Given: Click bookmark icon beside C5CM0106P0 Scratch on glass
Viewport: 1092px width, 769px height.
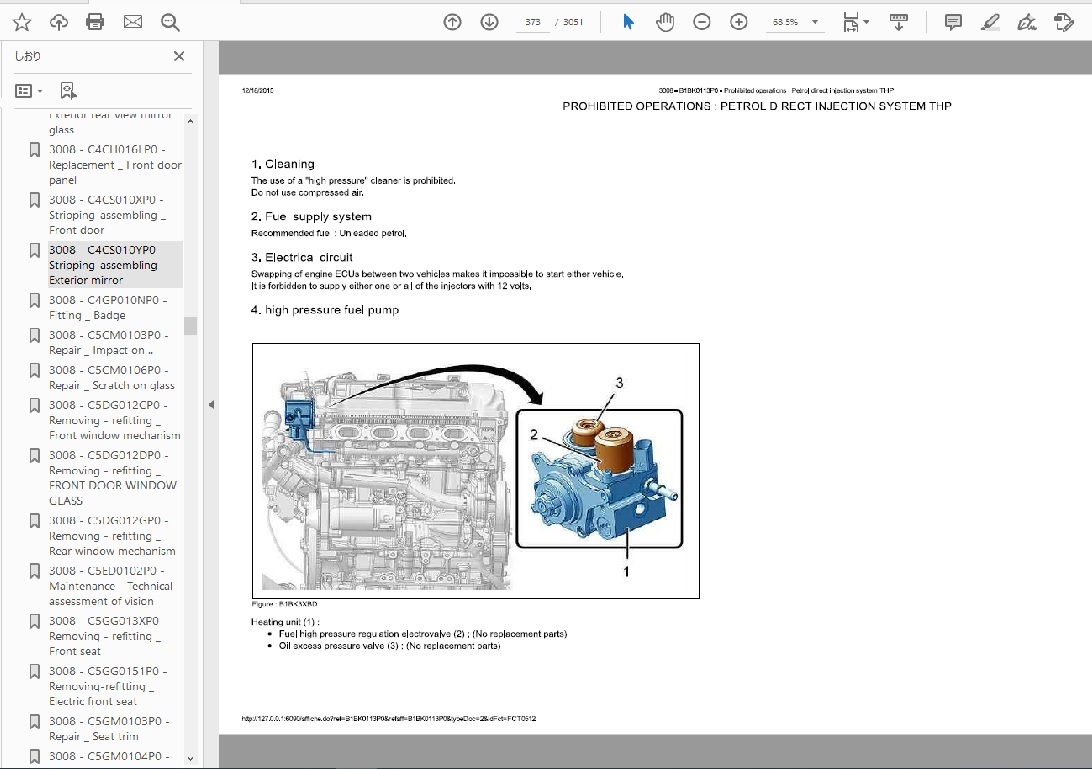Looking at the screenshot, I should tap(34, 371).
